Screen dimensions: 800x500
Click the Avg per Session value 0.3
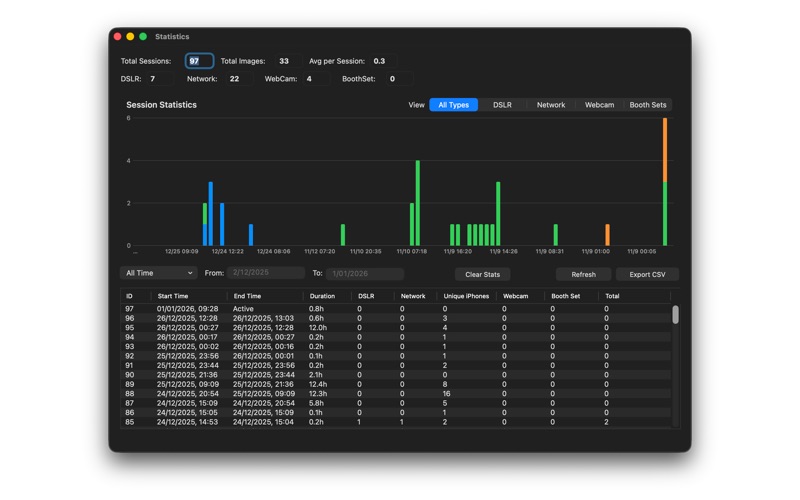point(383,61)
